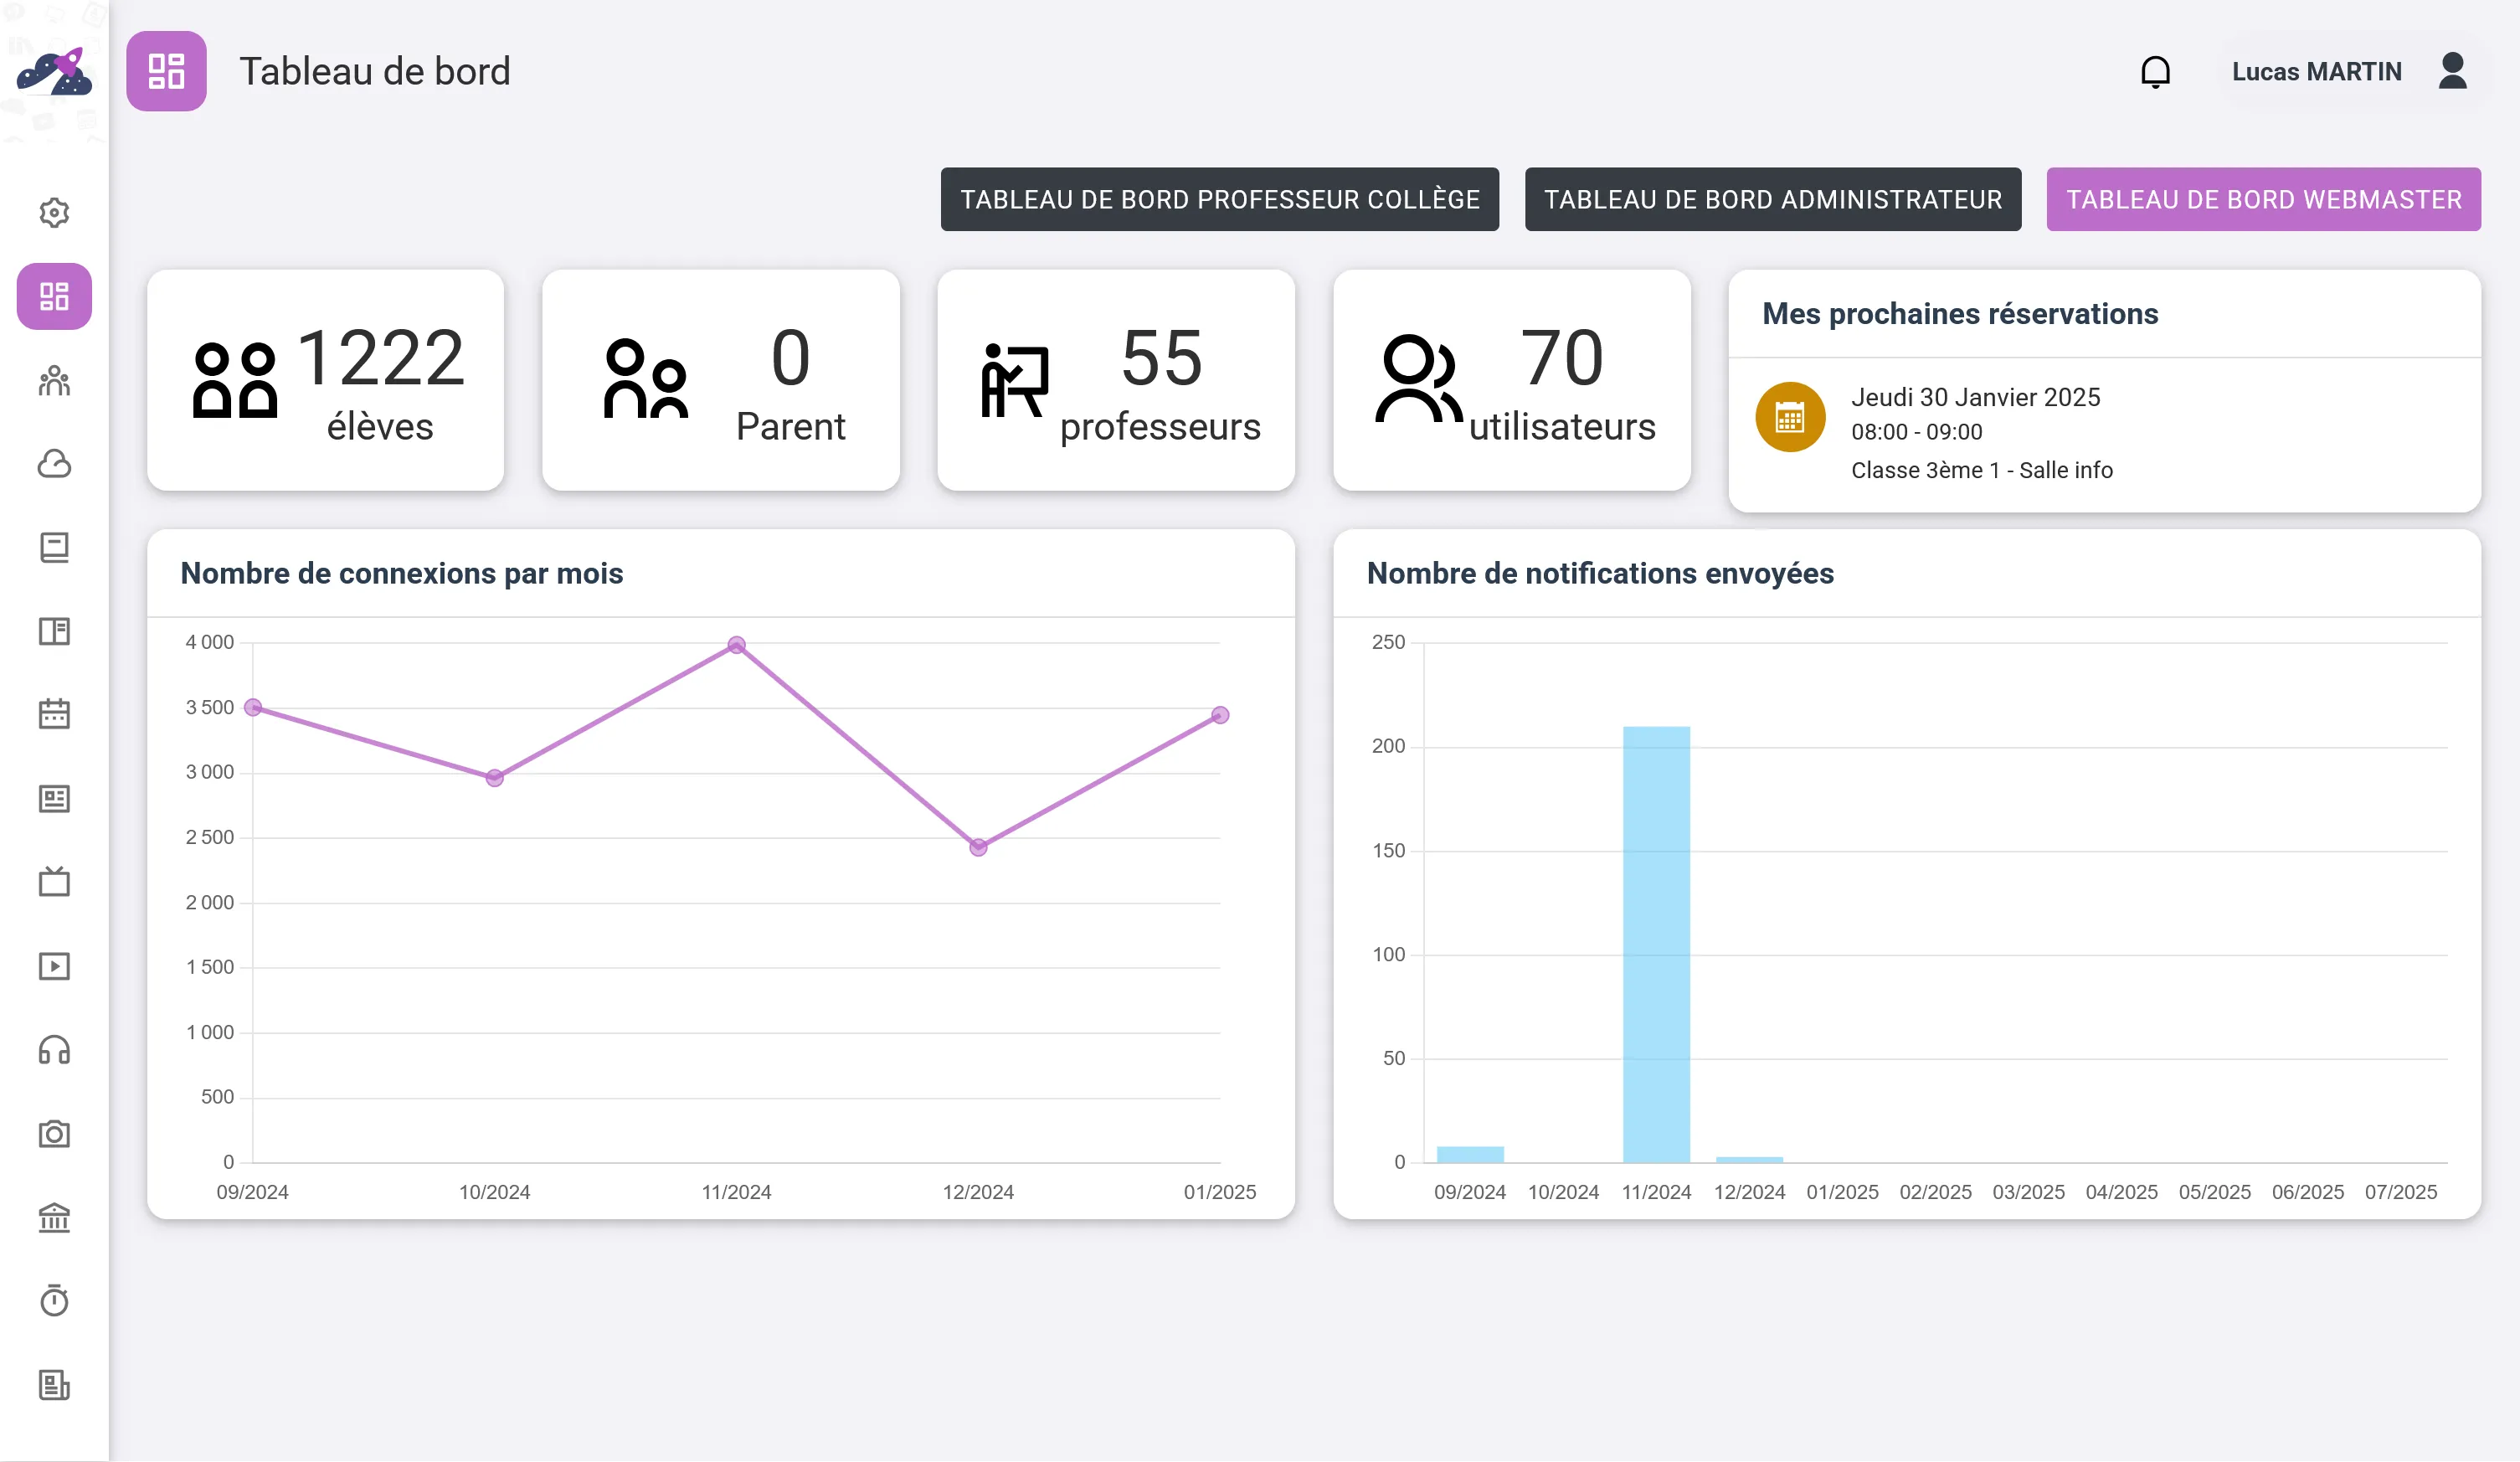Open the settings gear in the sidebar
2520x1462 pixels.
(x=54, y=212)
